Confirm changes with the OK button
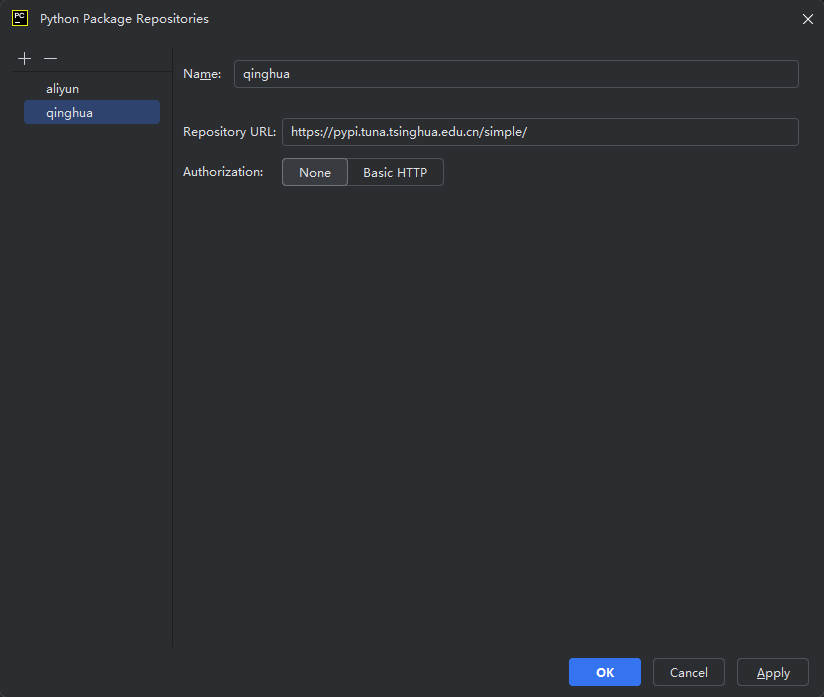The image size is (824, 697). (x=605, y=672)
